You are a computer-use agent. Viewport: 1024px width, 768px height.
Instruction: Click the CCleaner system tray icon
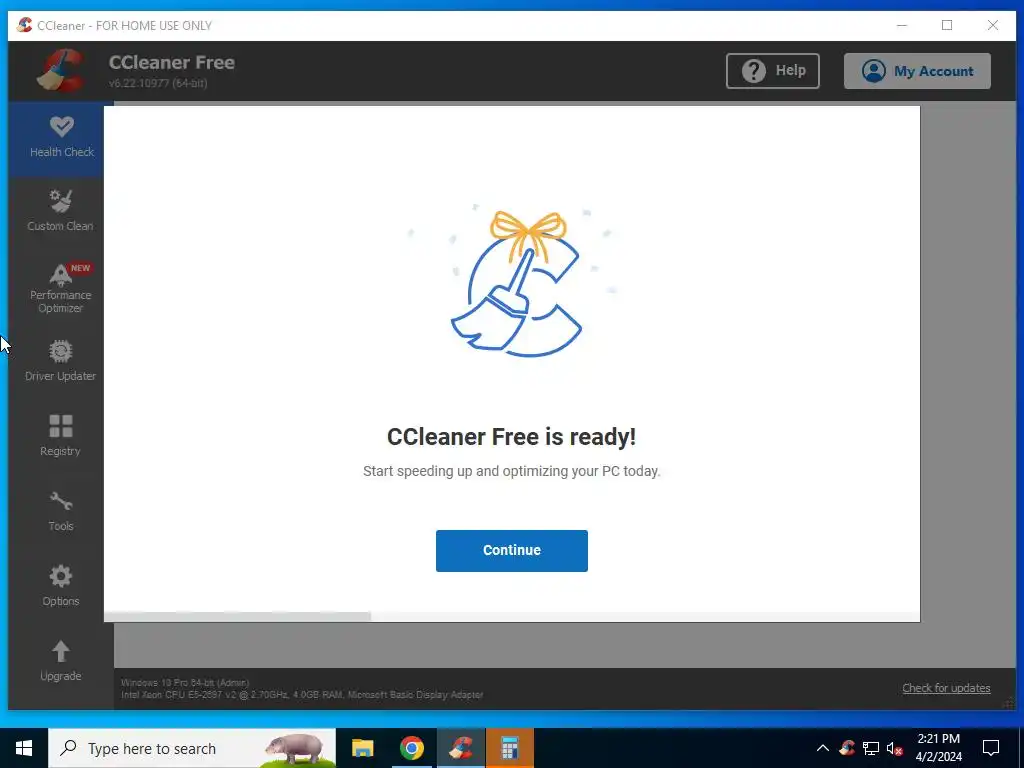point(847,748)
